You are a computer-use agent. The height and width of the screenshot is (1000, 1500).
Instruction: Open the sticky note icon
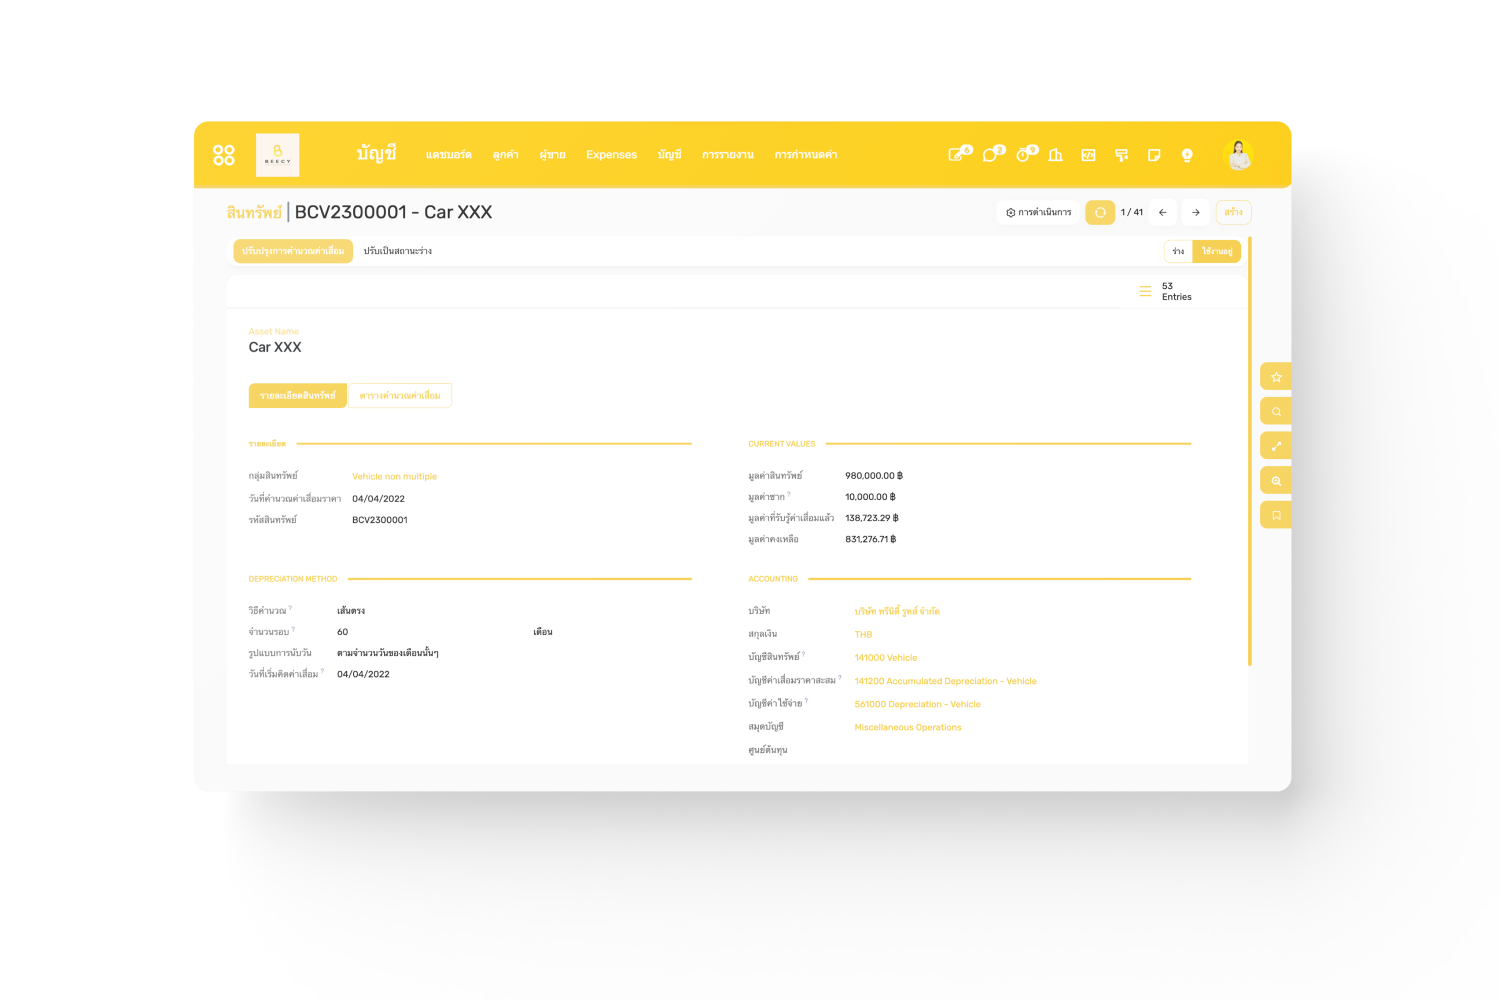click(x=1154, y=155)
